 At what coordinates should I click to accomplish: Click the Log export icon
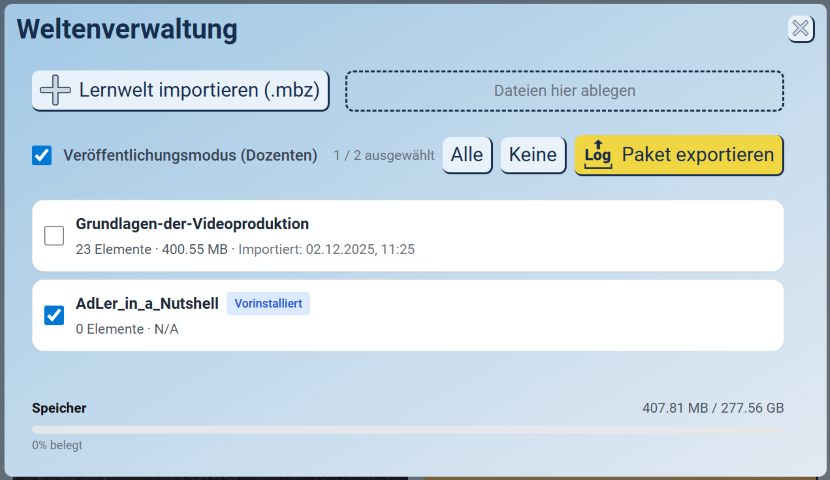pyautogui.click(x=598, y=155)
